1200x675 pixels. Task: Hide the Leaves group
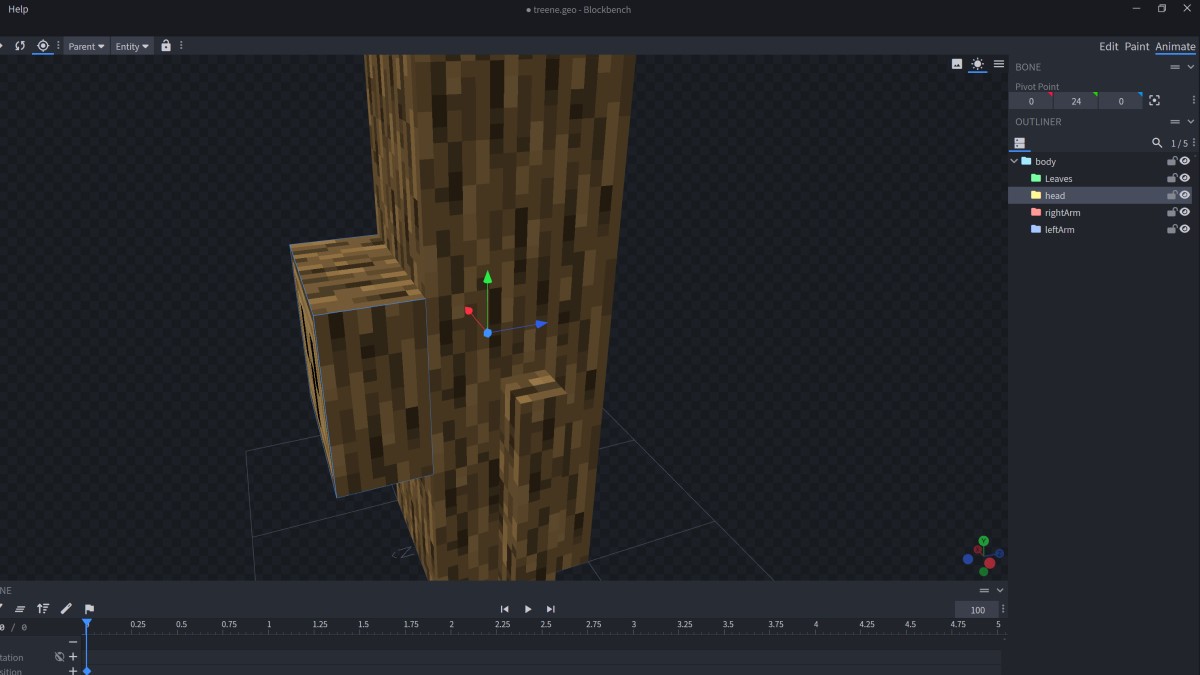[x=1185, y=178]
